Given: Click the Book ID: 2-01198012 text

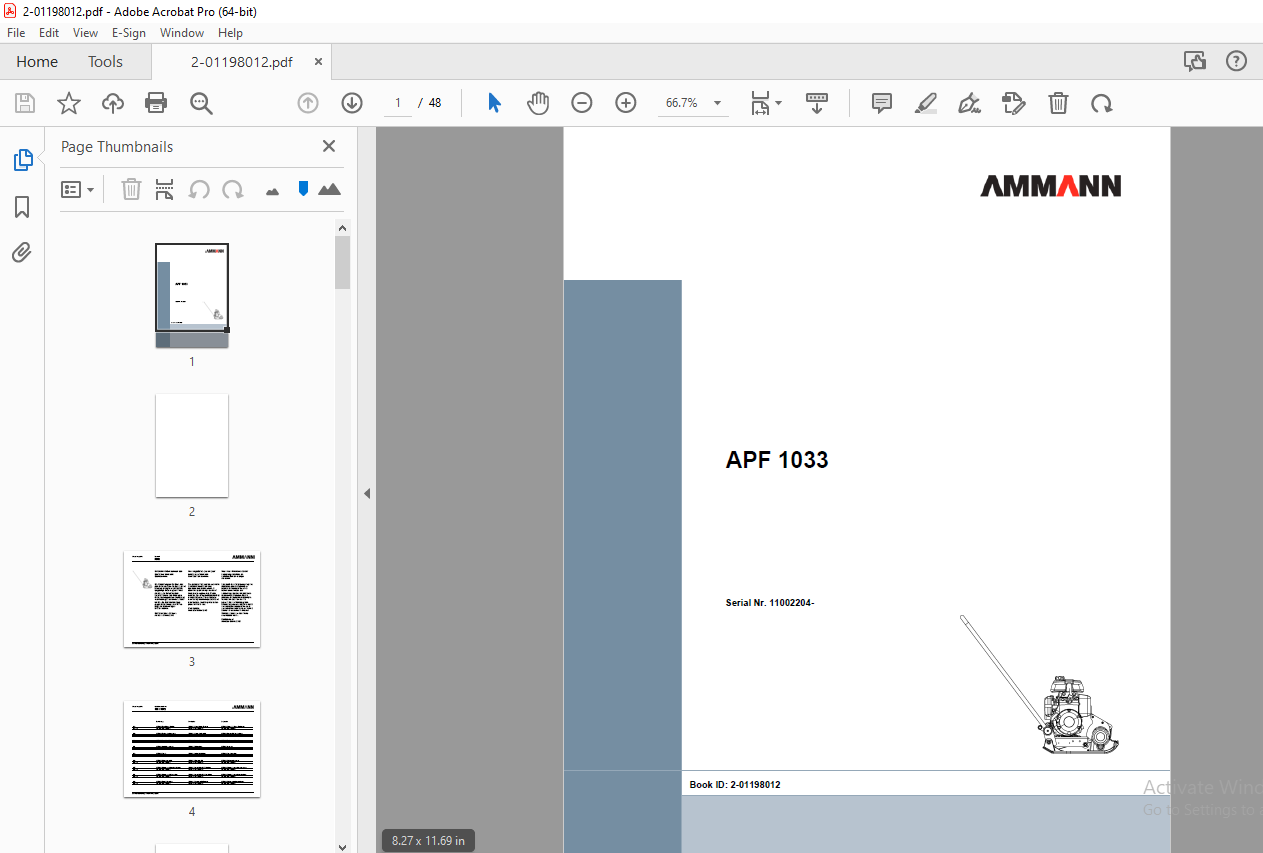Looking at the screenshot, I should point(735,785).
